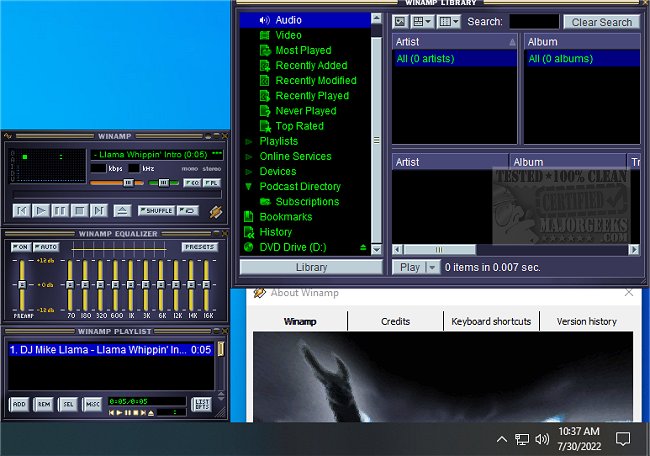This screenshot has width=650, height=456.
Task: Open the DVD Drive (D:) entry
Action: pos(293,247)
